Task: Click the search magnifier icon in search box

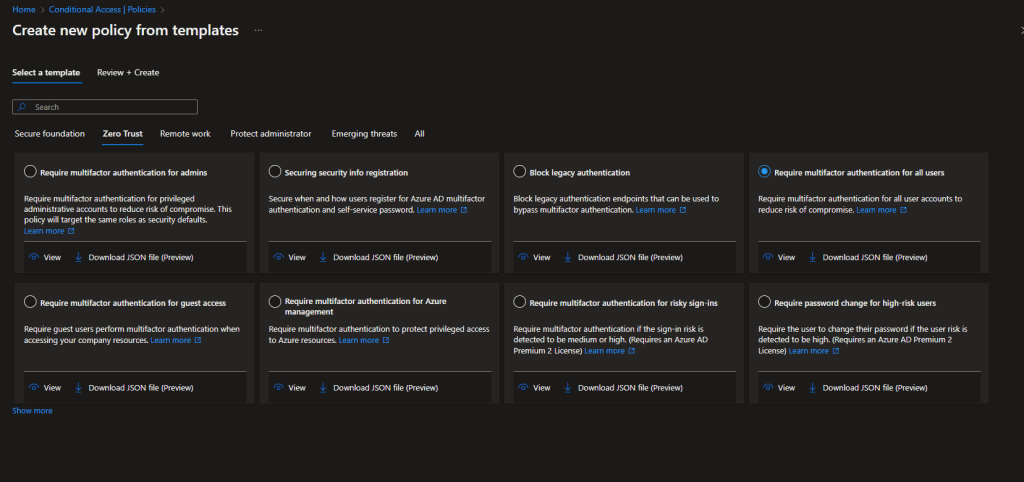Action: (22, 107)
